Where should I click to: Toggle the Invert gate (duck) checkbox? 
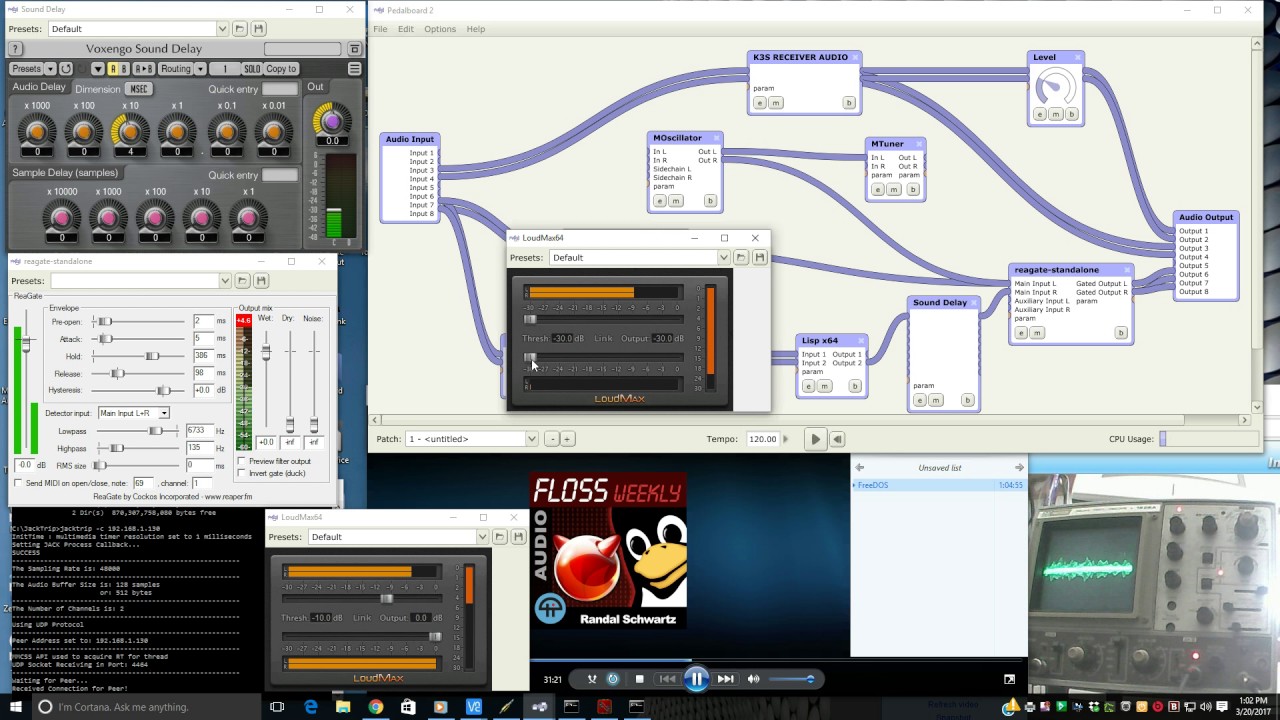tap(243, 473)
